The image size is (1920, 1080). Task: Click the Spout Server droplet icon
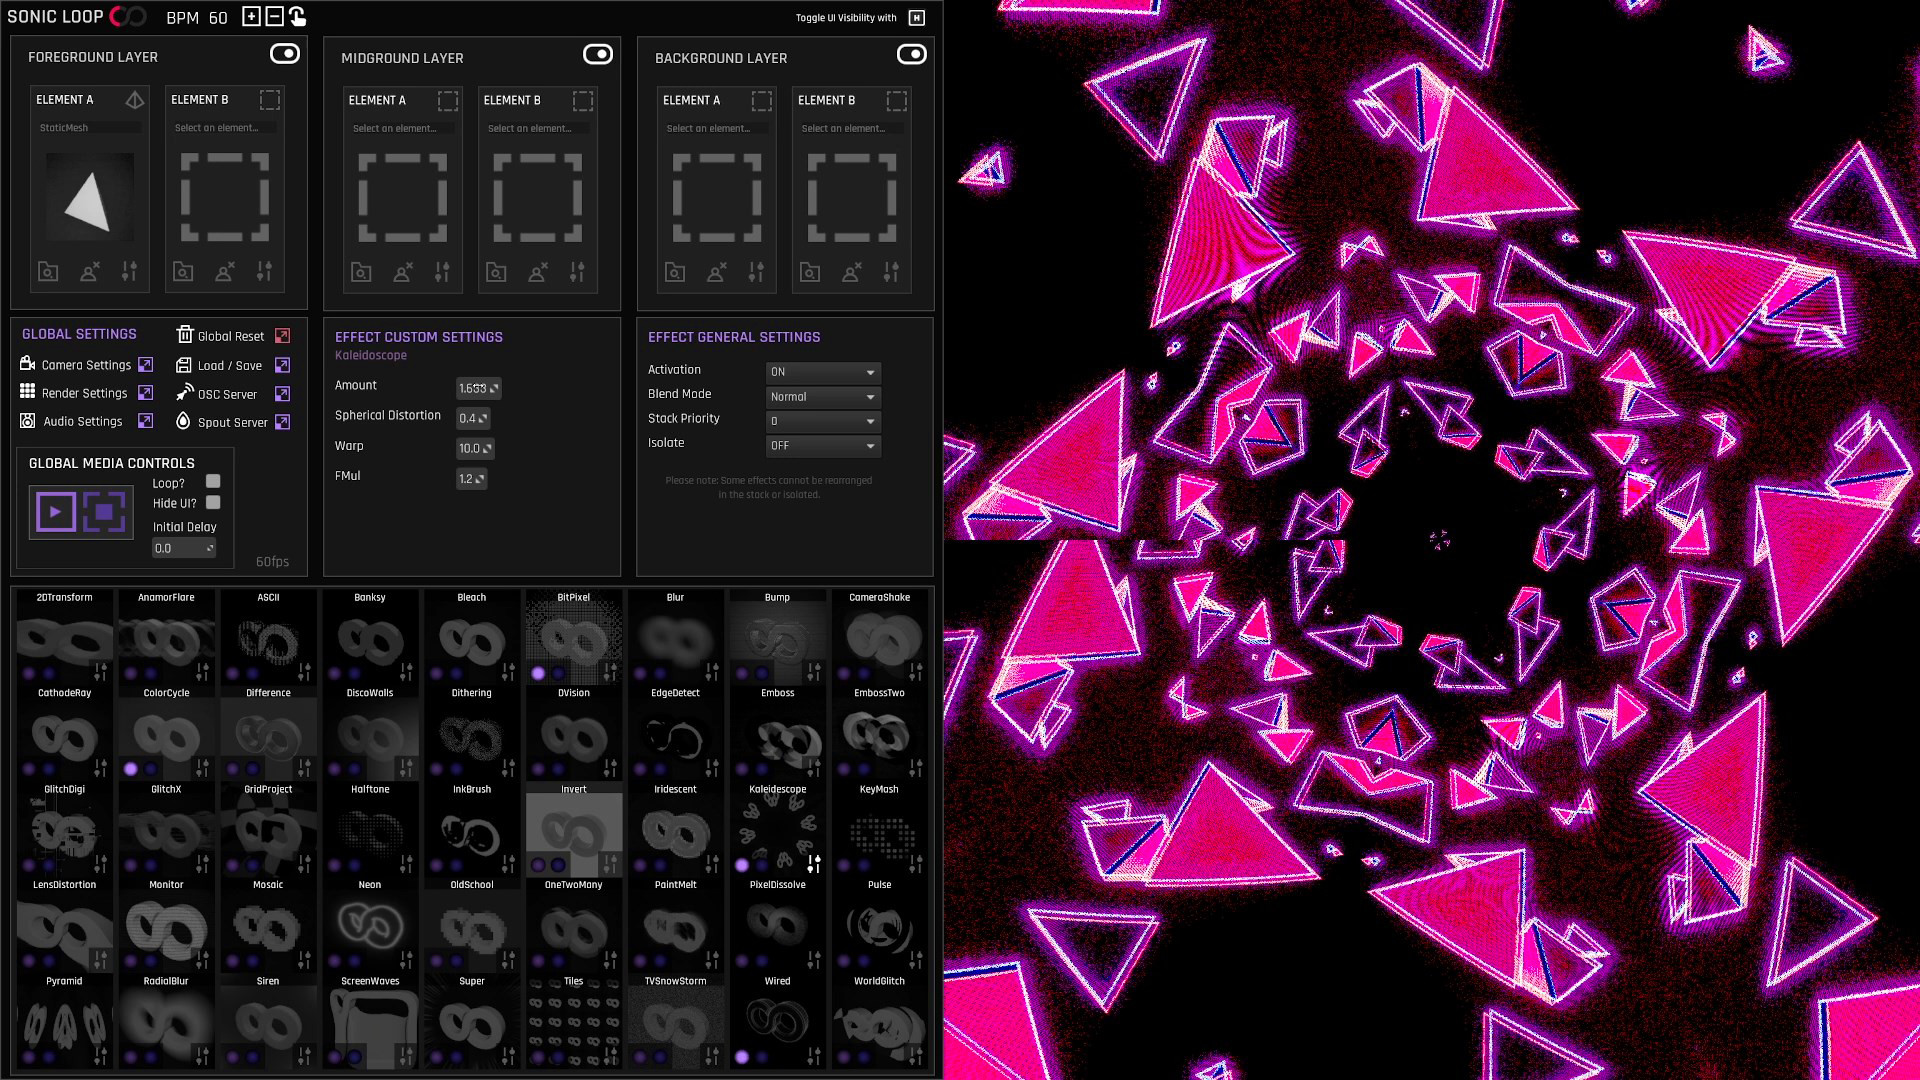183,421
